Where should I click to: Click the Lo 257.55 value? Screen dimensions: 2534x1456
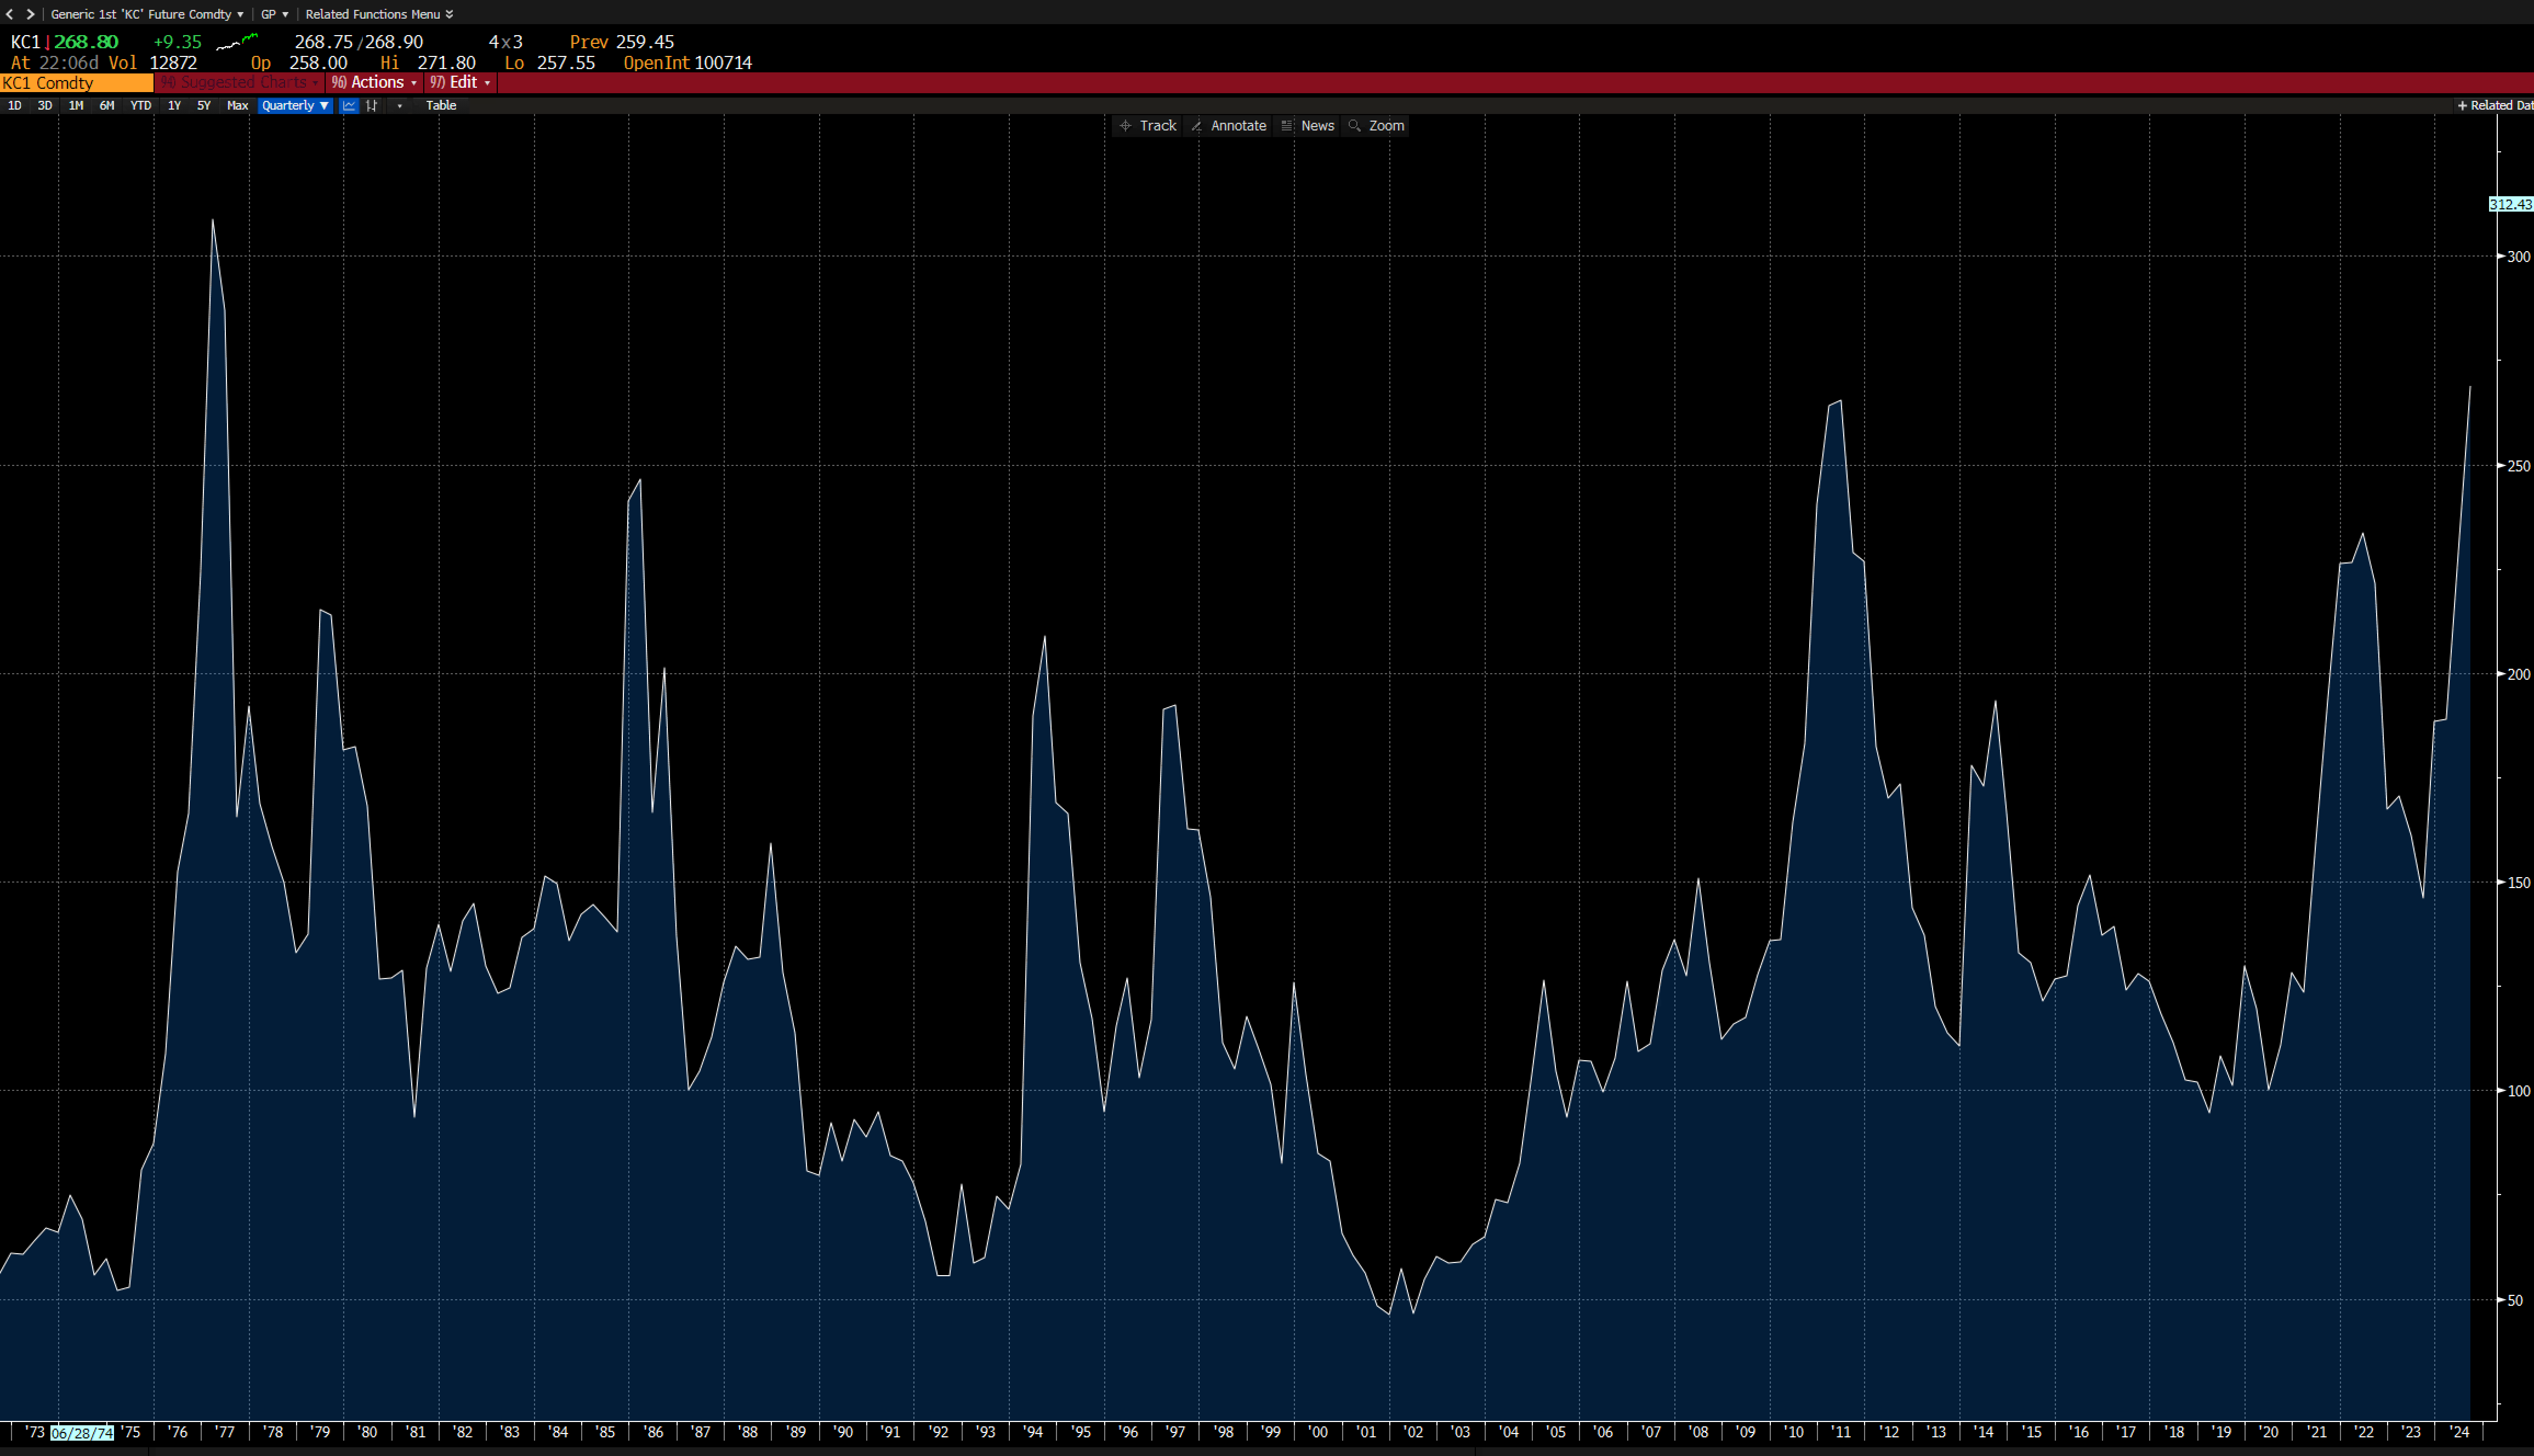click(x=550, y=63)
